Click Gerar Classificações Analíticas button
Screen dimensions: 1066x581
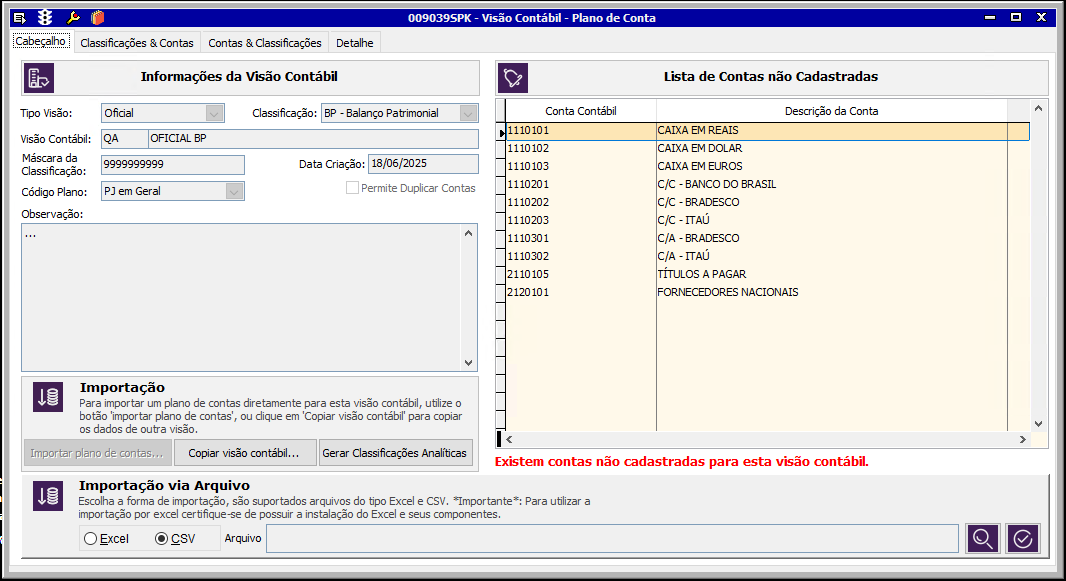395,453
